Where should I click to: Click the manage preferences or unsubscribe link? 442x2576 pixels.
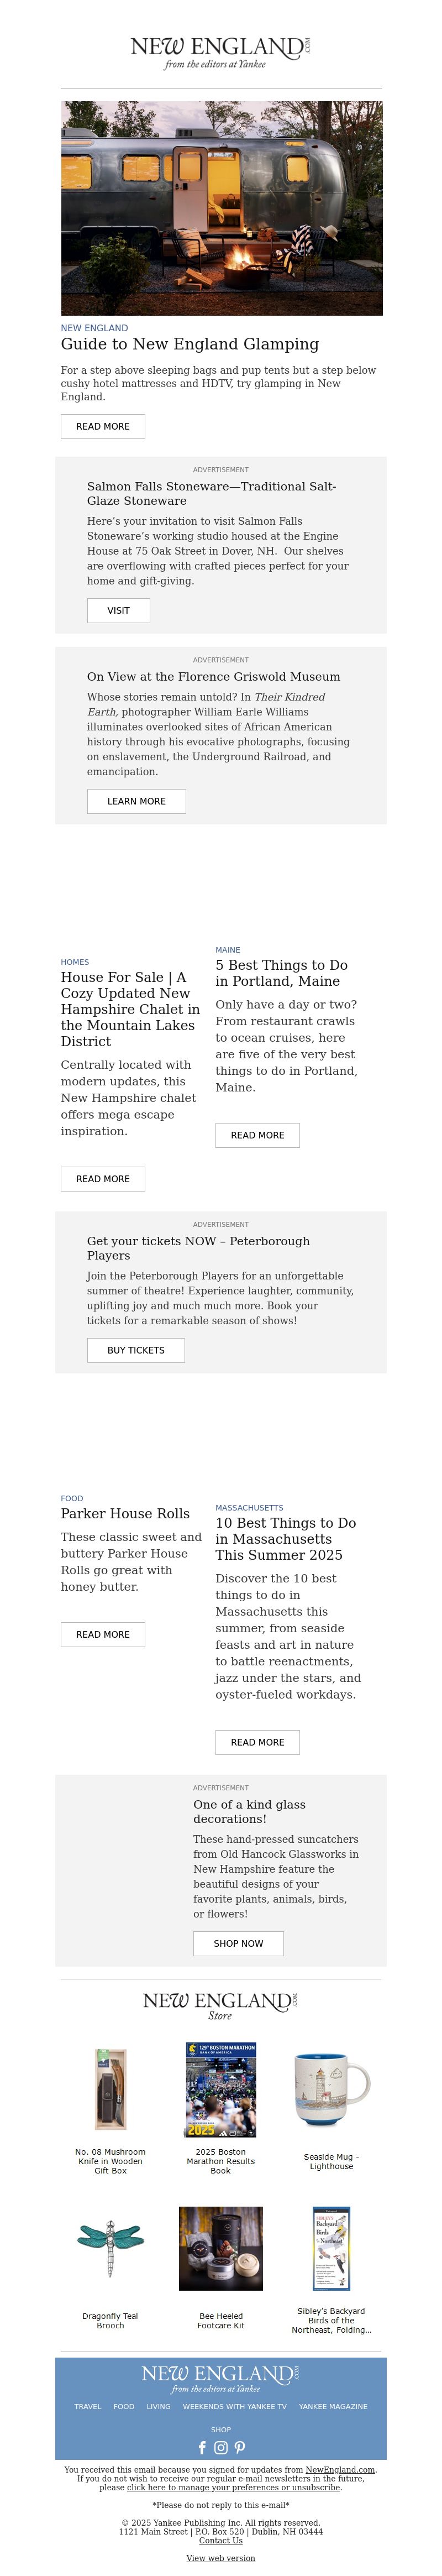234,2488
